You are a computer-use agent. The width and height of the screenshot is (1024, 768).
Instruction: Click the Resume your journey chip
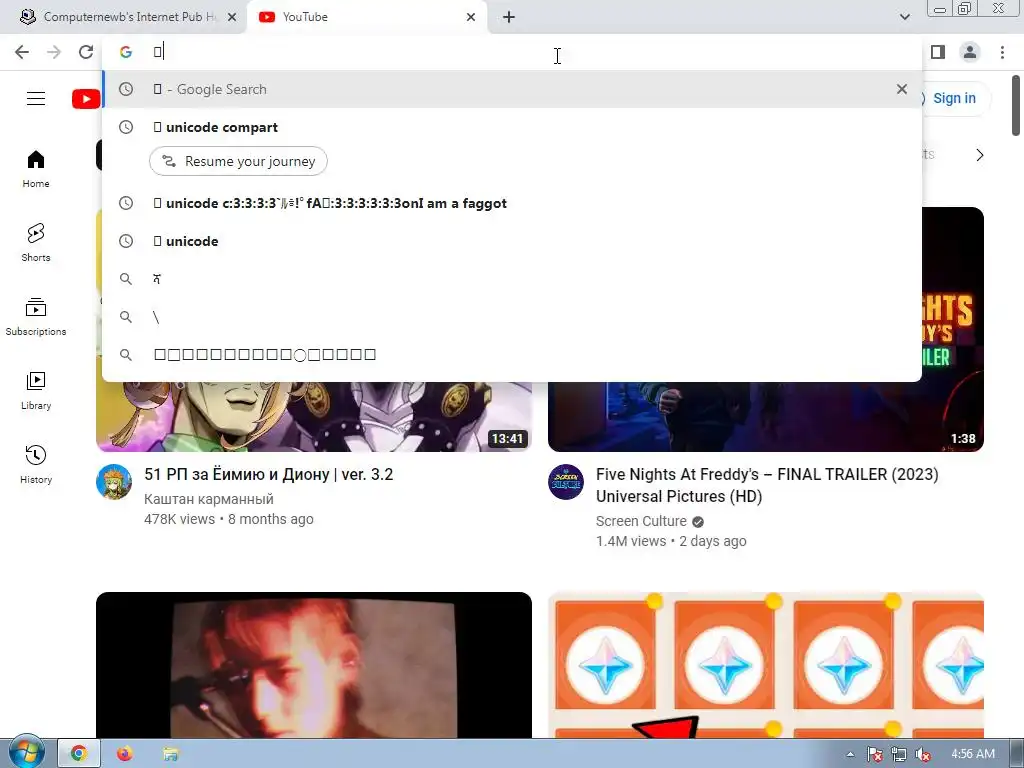tap(238, 161)
